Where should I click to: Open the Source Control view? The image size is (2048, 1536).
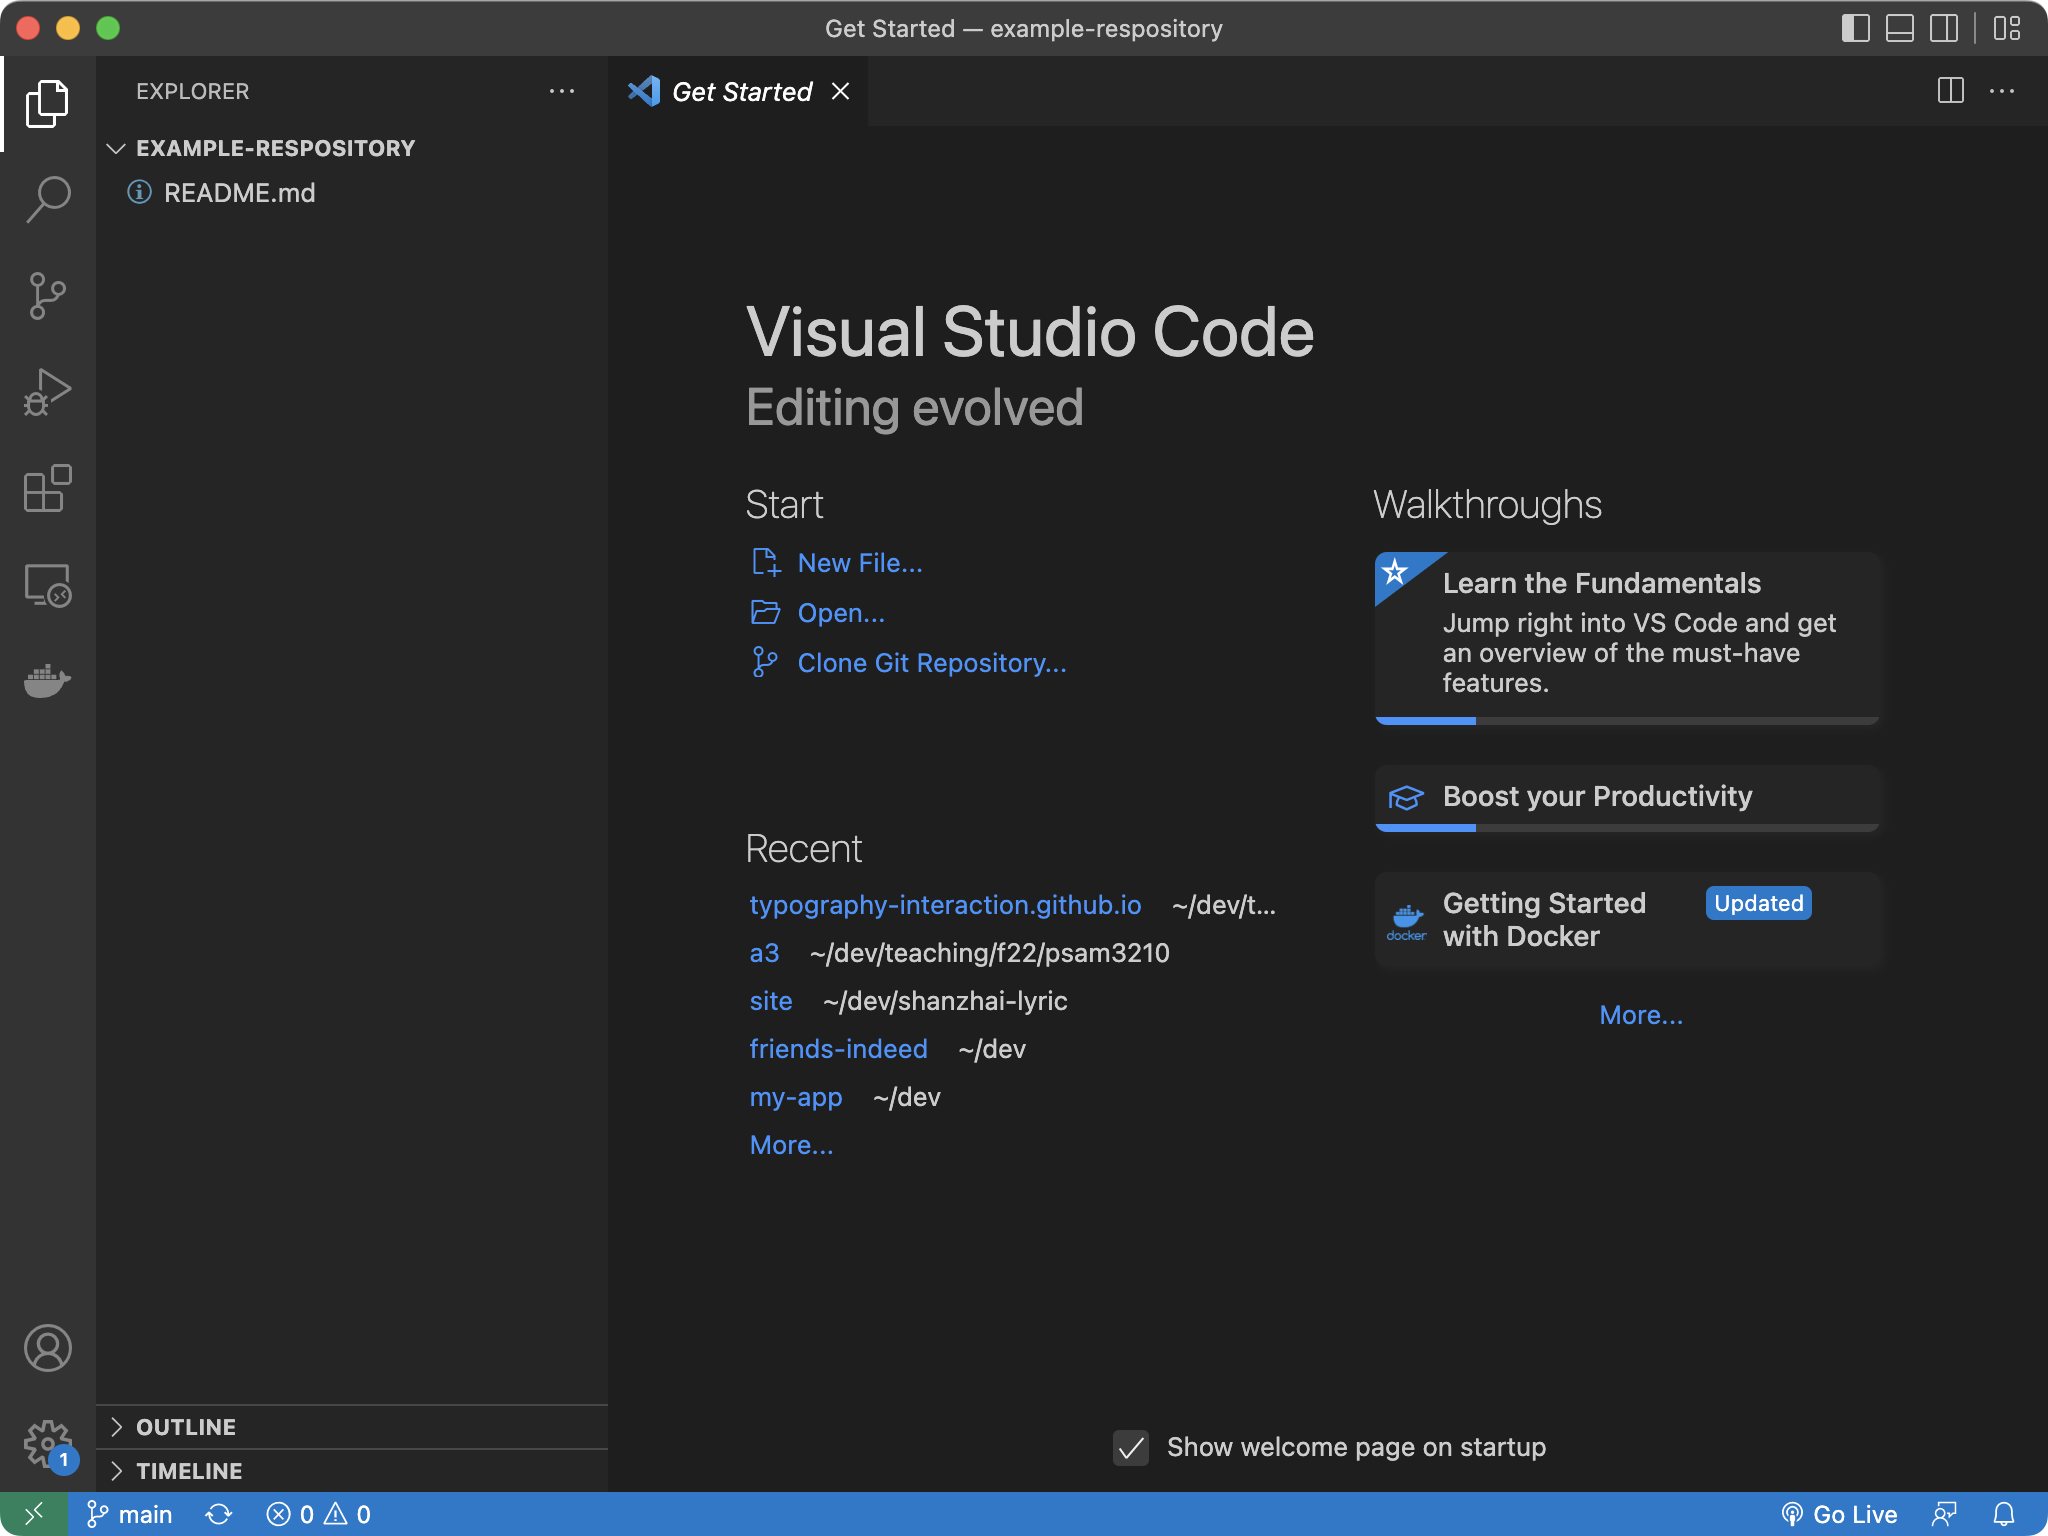pyautogui.click(x=47, y=296)
